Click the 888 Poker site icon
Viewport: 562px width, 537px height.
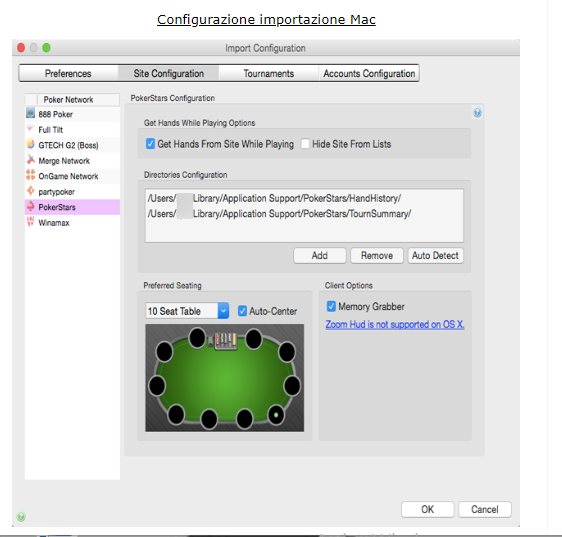(30, 113)
